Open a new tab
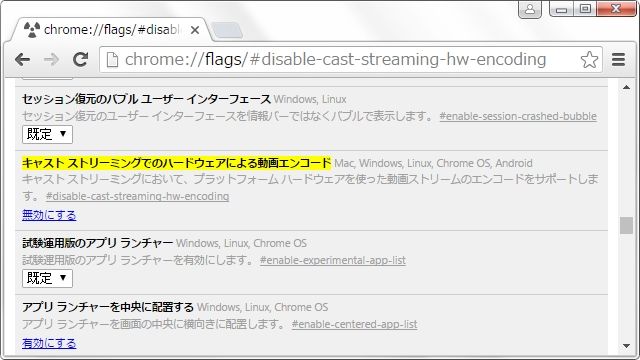Viewport: 640px width, 360px height. pyautogui.click(x=227, y=31)
